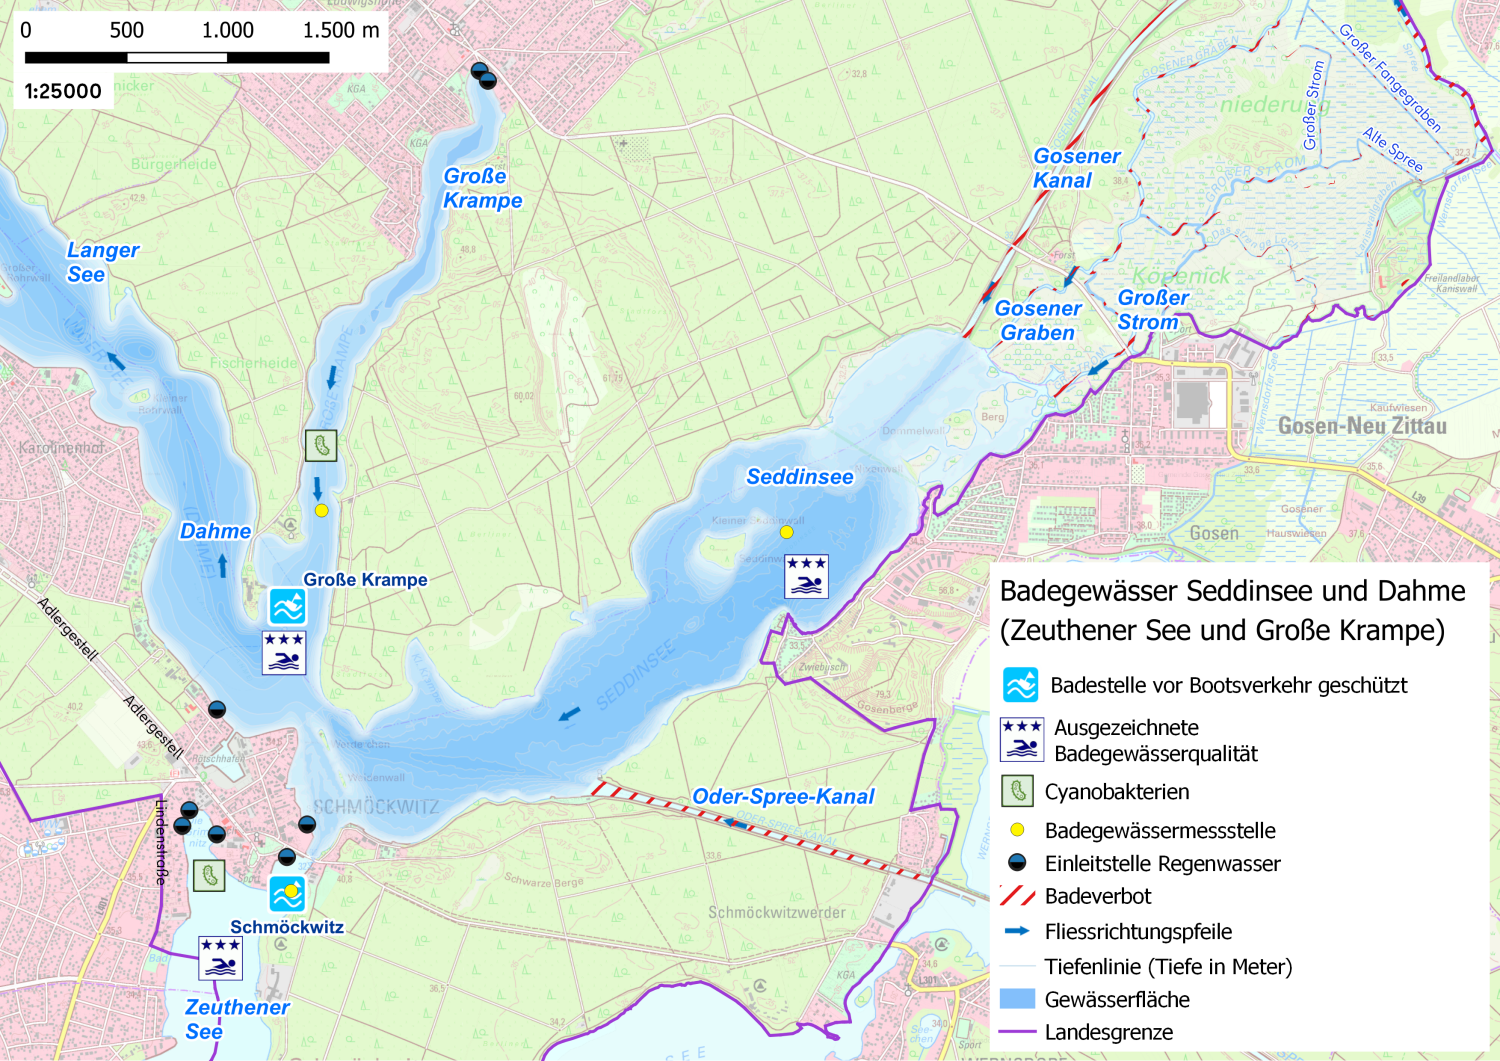Click the legend Gewässerfläche blue swatch
Image resolution: width=1500 pixels, height=1061 pixels.
[1017, 999]
